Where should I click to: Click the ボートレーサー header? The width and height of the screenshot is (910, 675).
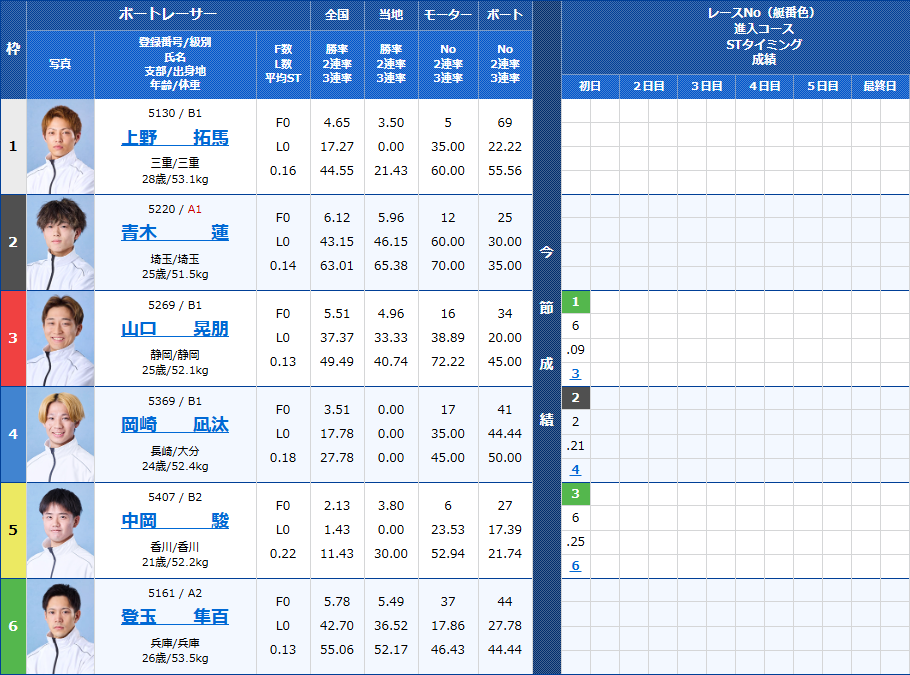tap(168, 15)
